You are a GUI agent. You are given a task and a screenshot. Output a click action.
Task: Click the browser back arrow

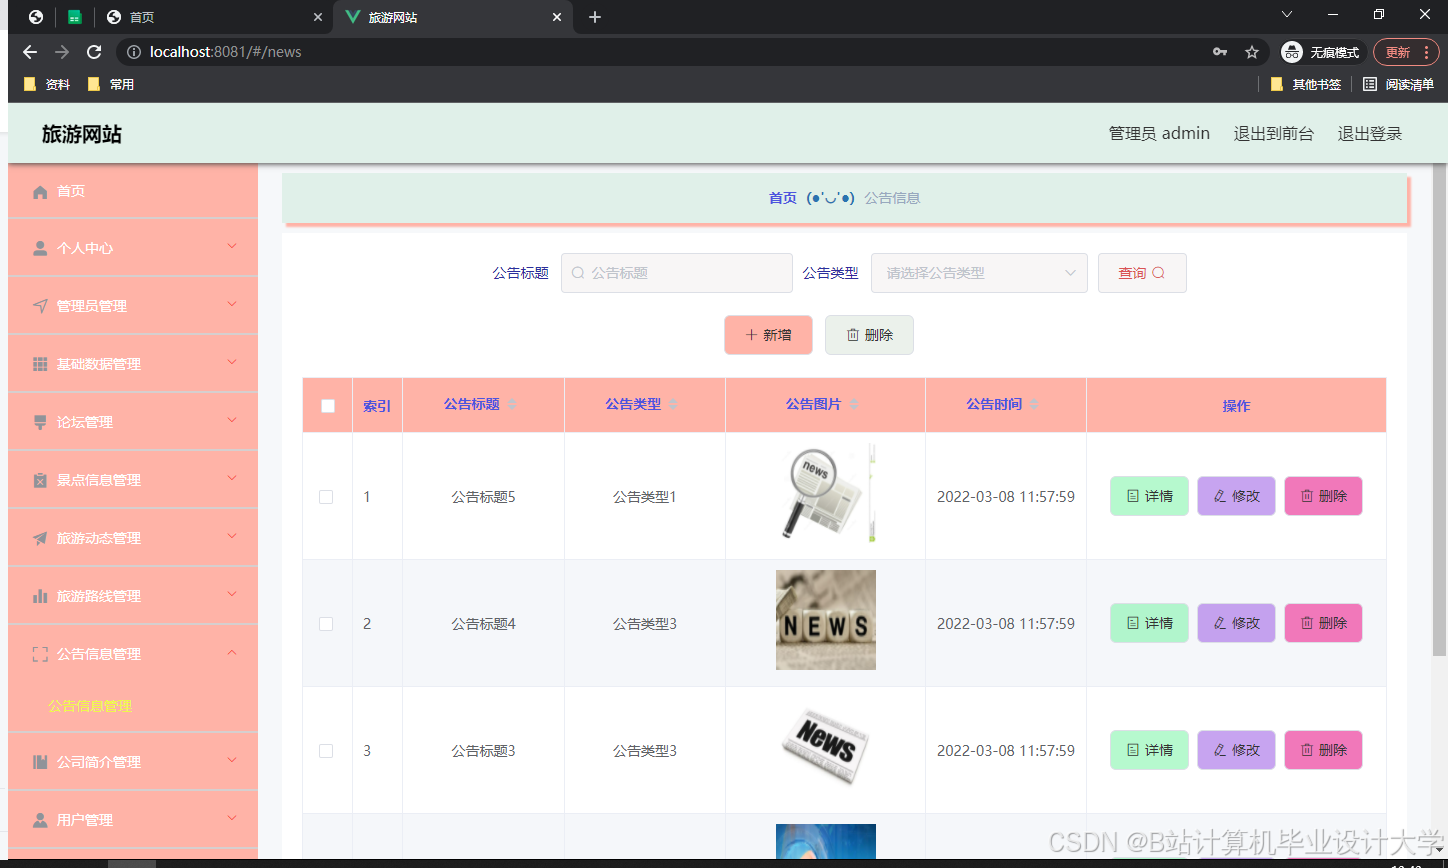(x=30, y=52)
